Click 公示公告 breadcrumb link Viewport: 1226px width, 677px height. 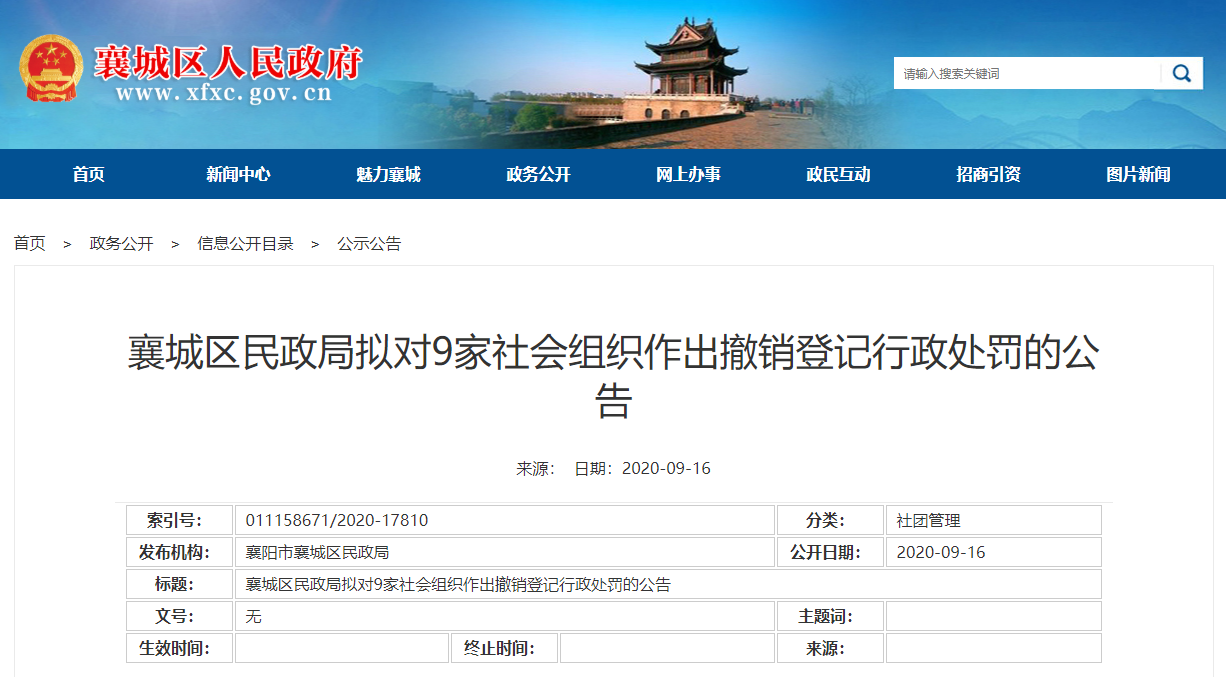pos(369,244)
